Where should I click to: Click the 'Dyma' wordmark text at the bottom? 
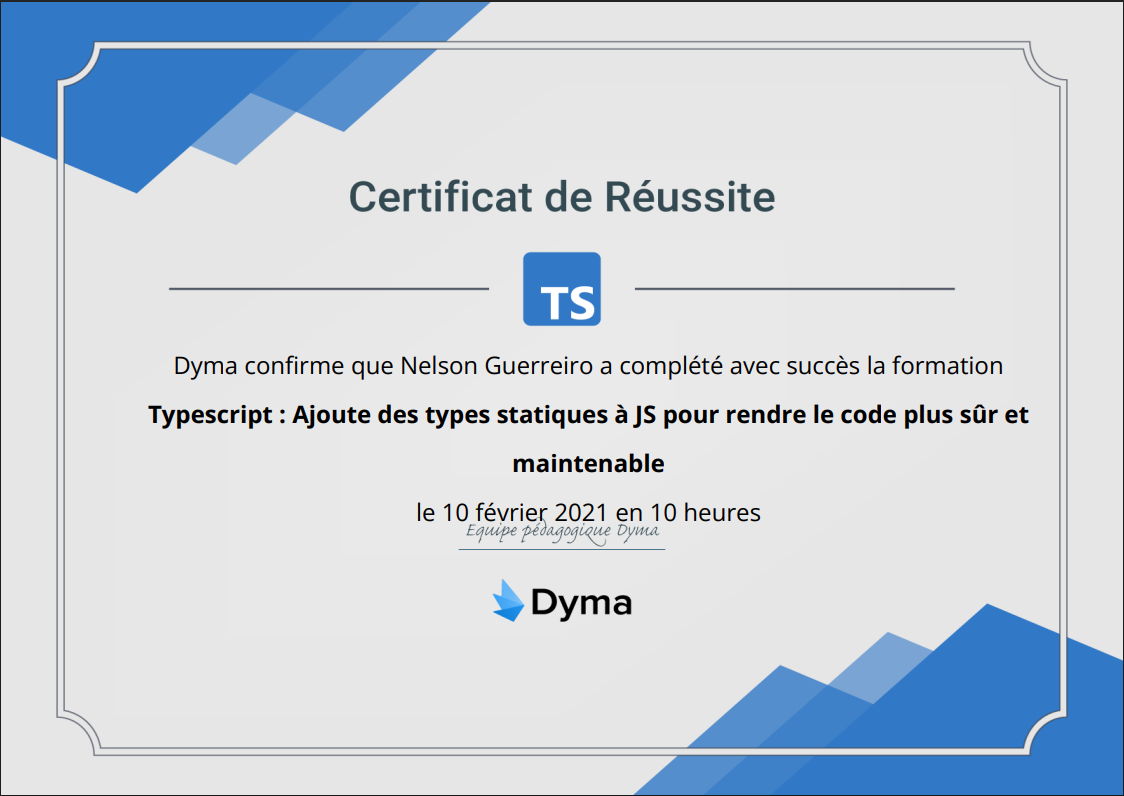581,604
